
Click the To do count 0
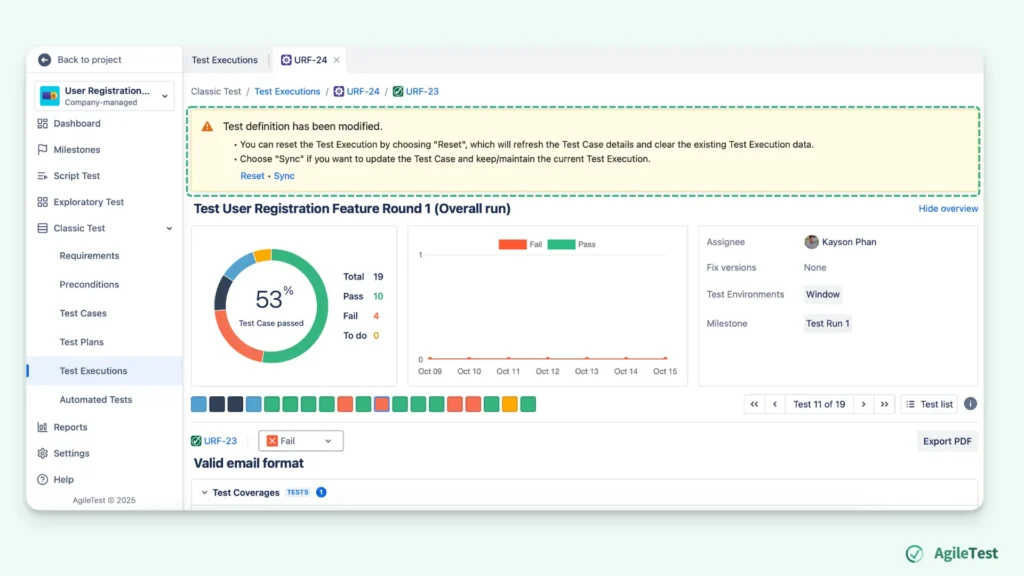376,336
